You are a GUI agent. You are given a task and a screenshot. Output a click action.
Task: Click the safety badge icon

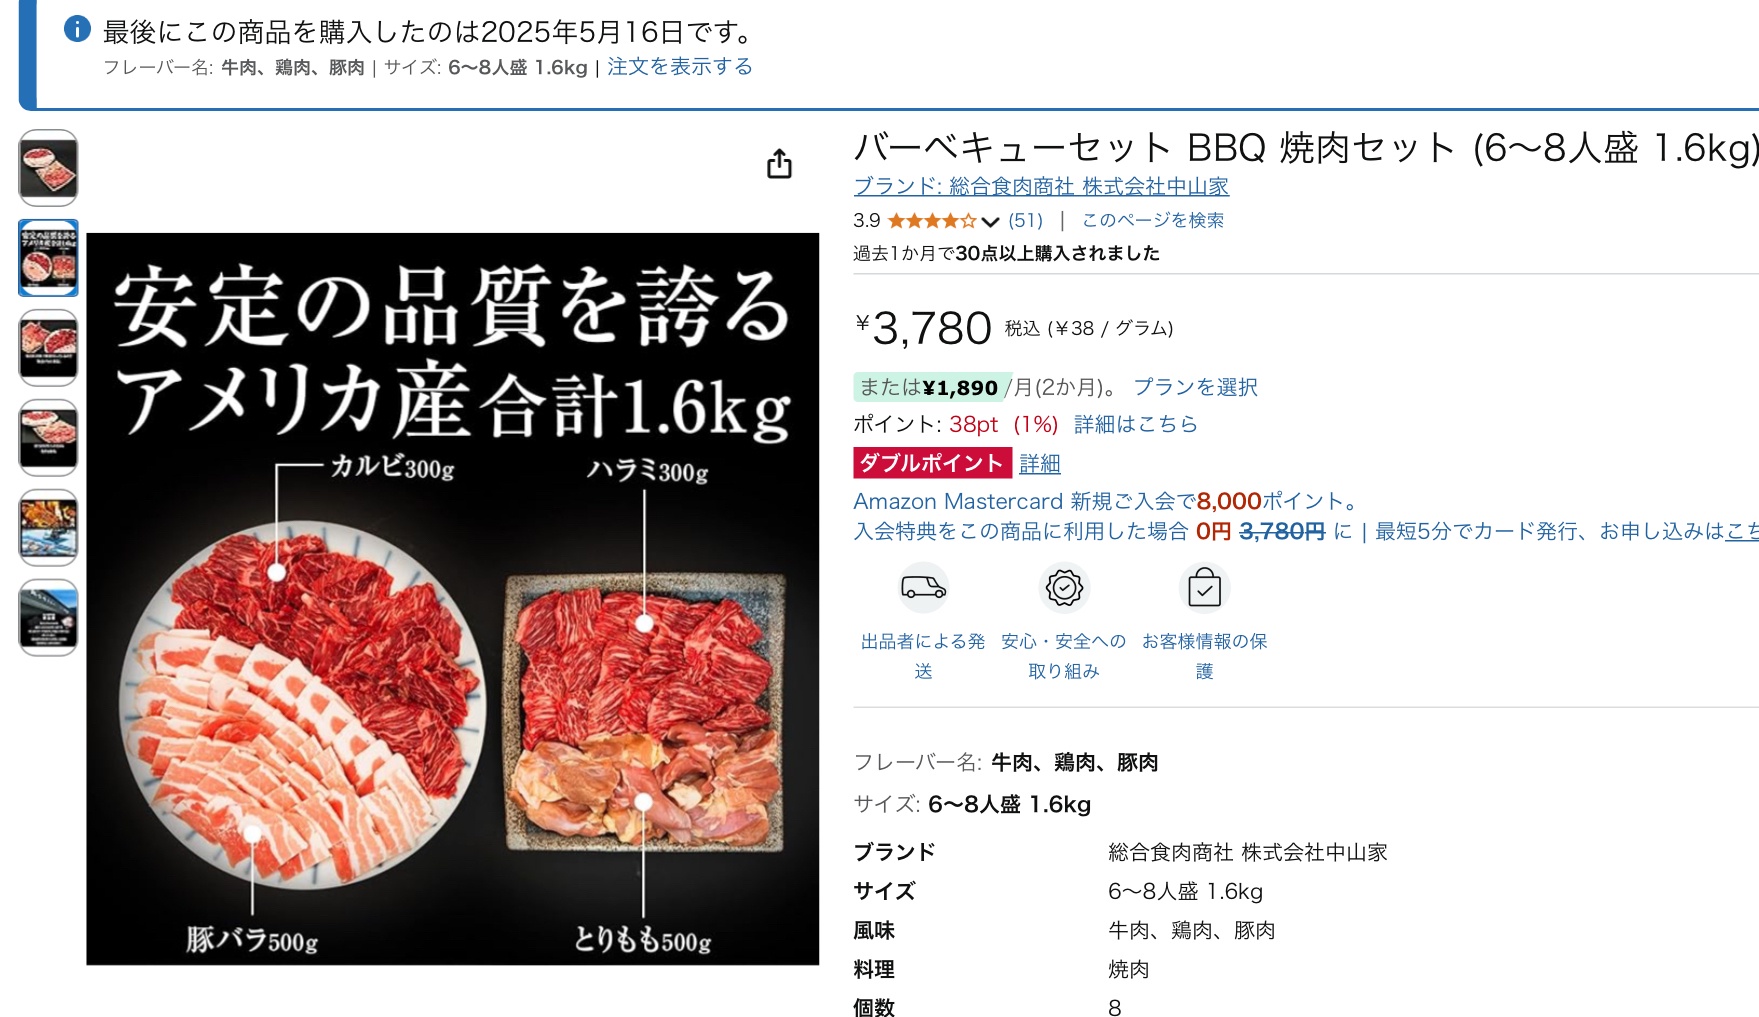[x=1064, y=587]
